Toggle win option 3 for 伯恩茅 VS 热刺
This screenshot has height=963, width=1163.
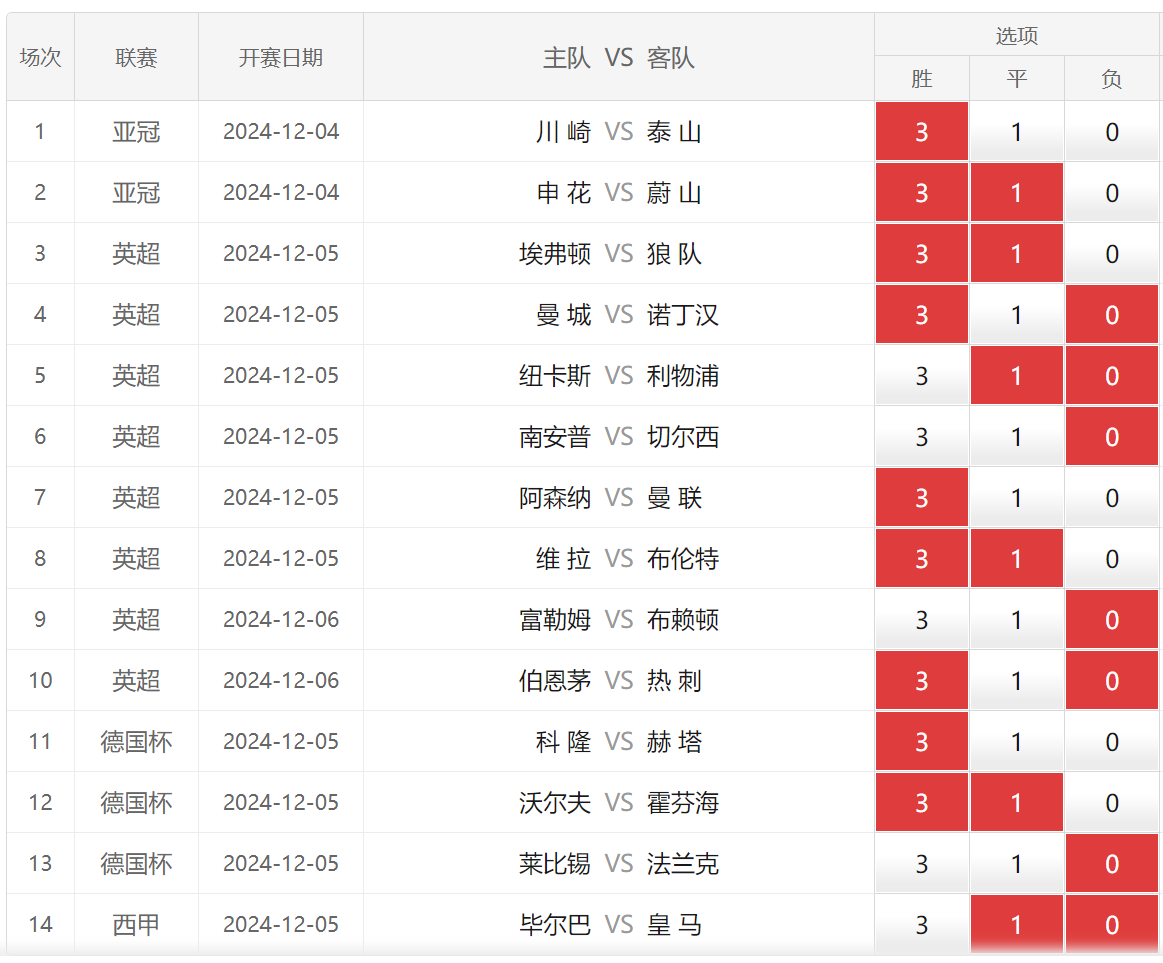click(921, 680)
